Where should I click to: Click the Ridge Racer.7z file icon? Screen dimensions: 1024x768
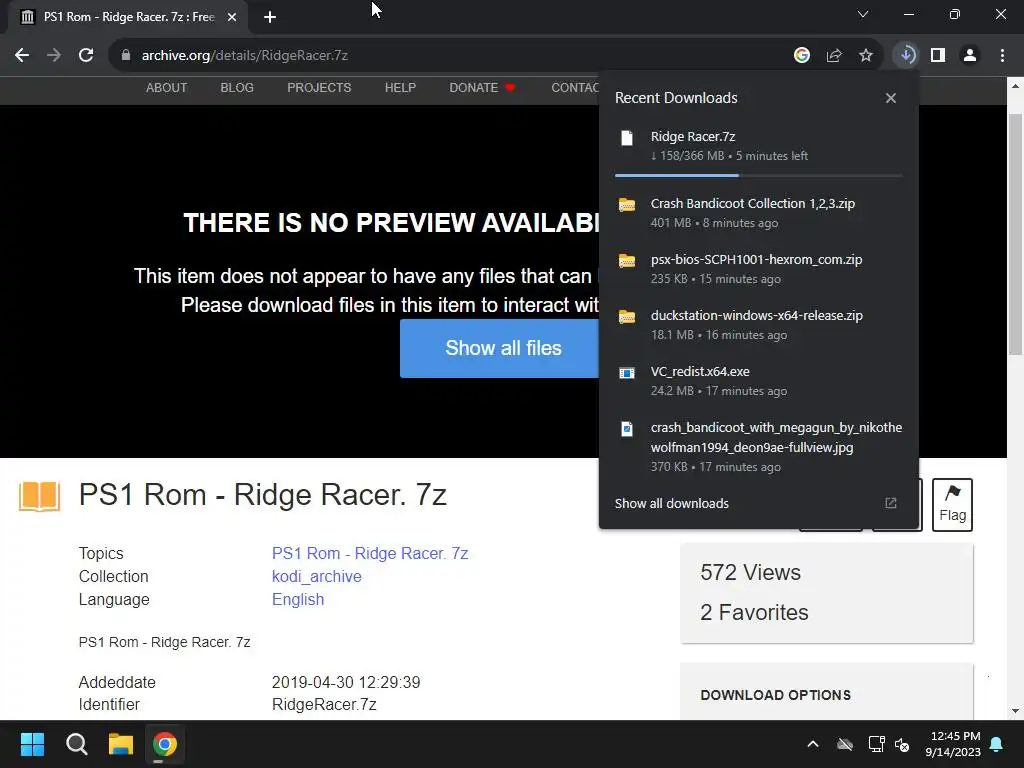pos(627,138)
